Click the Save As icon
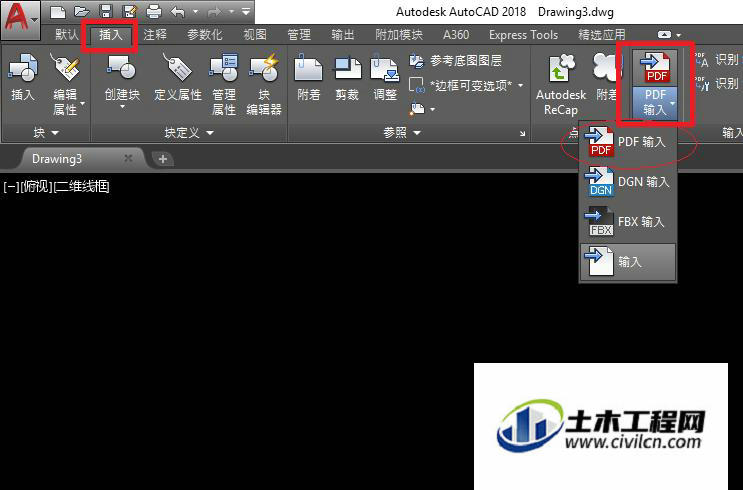 [x=129, y=11]
